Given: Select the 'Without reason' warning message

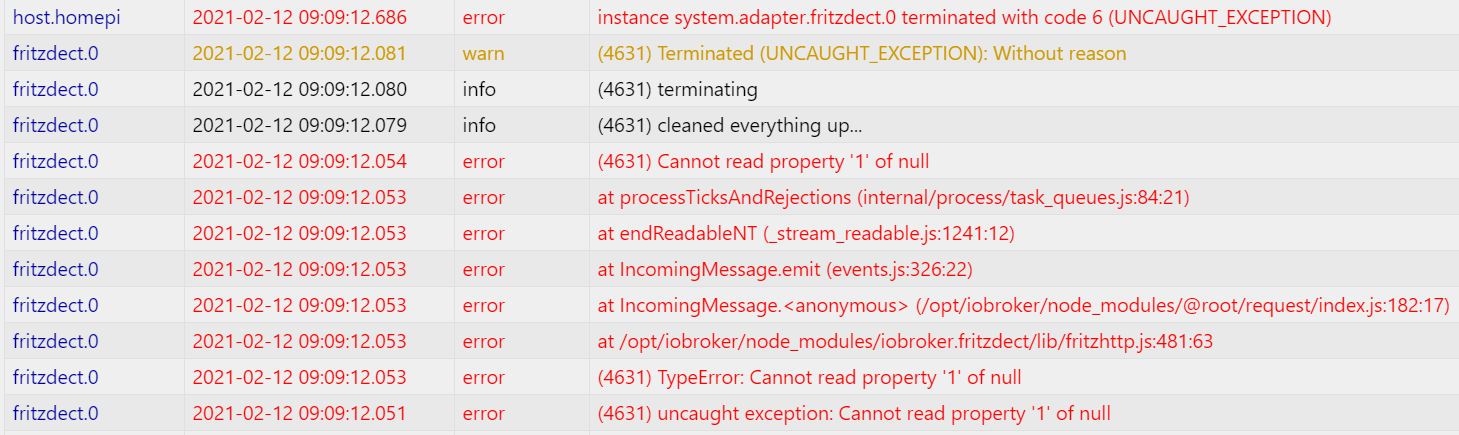Looking at the screenshot, I should [x=862, y=53].
